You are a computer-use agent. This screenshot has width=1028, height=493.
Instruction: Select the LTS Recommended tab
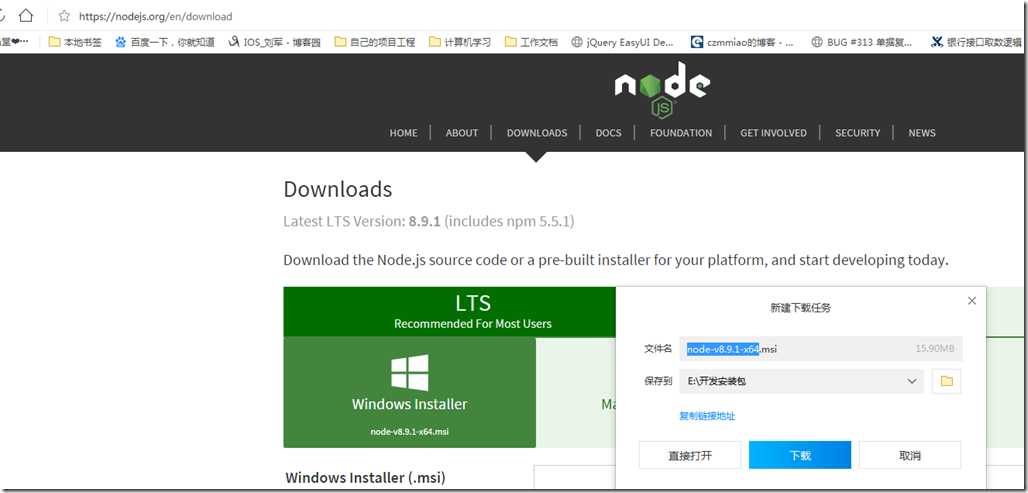(x=450, y=312)
